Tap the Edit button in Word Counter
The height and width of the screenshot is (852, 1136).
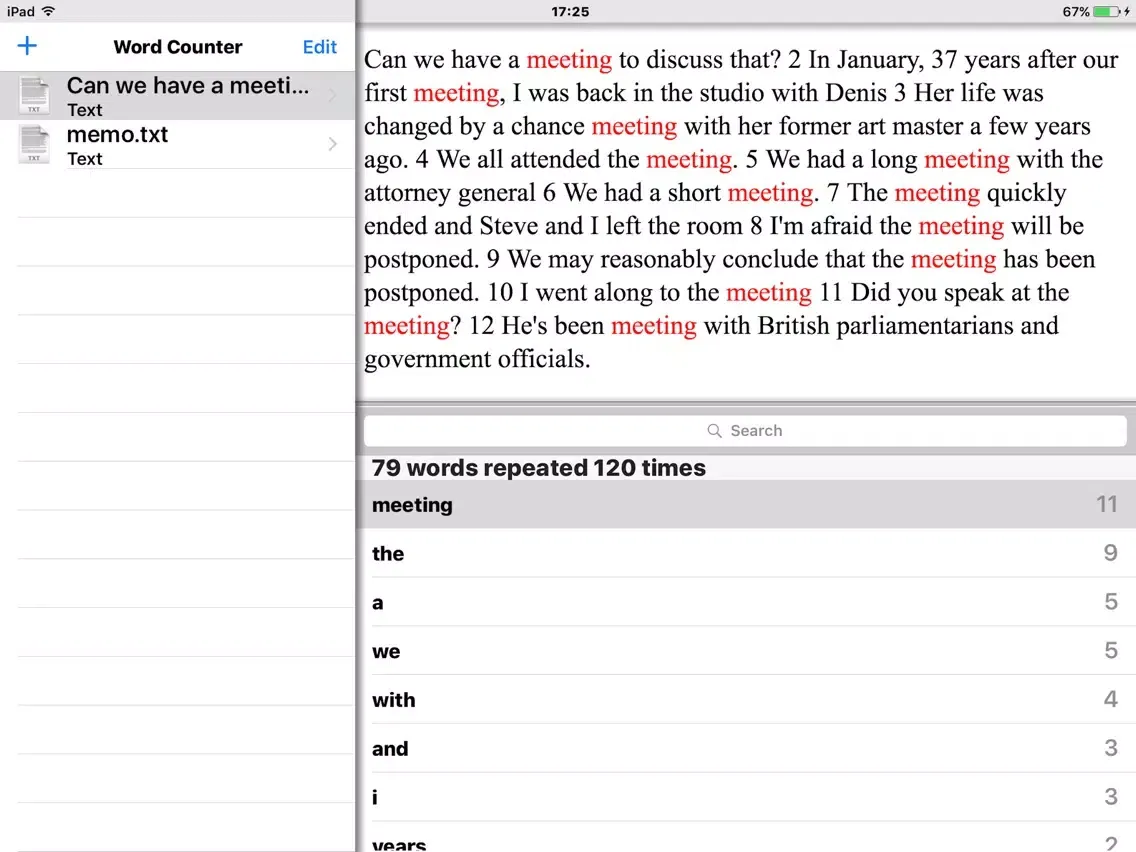pyautogui.click(x=320, y=47)
